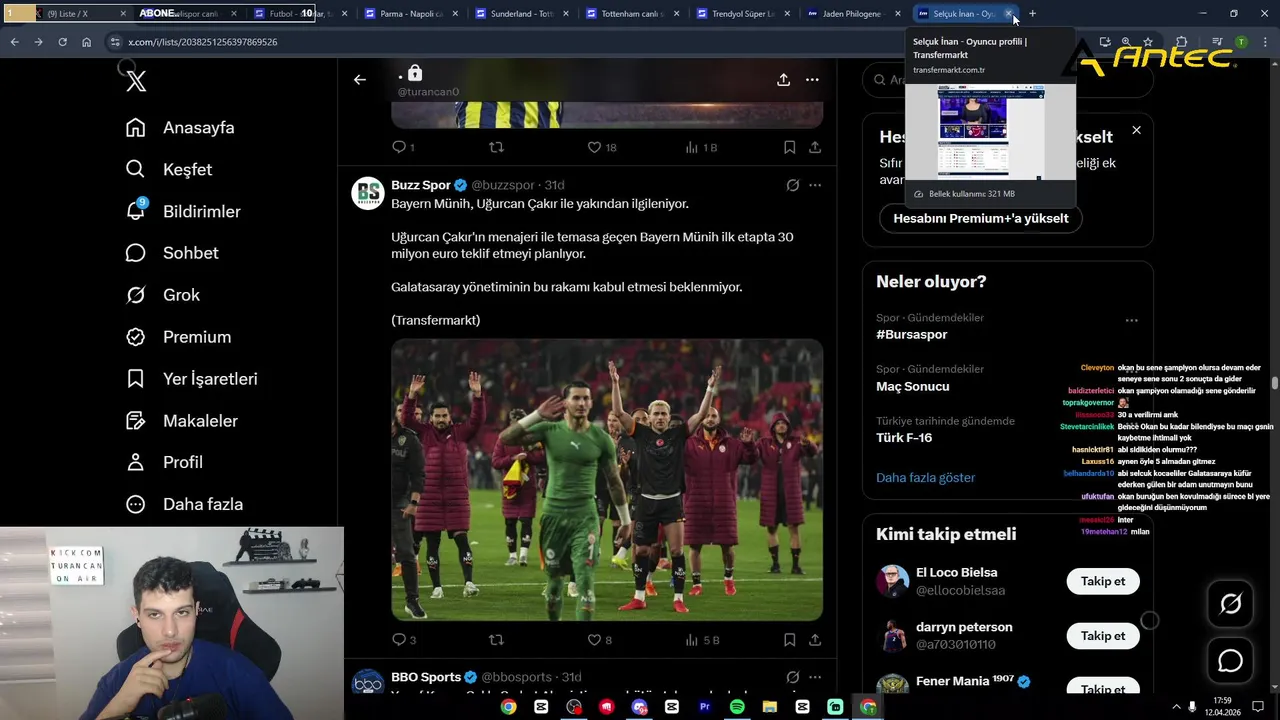Open El Loco Bielsa profile

pos(956,573)
